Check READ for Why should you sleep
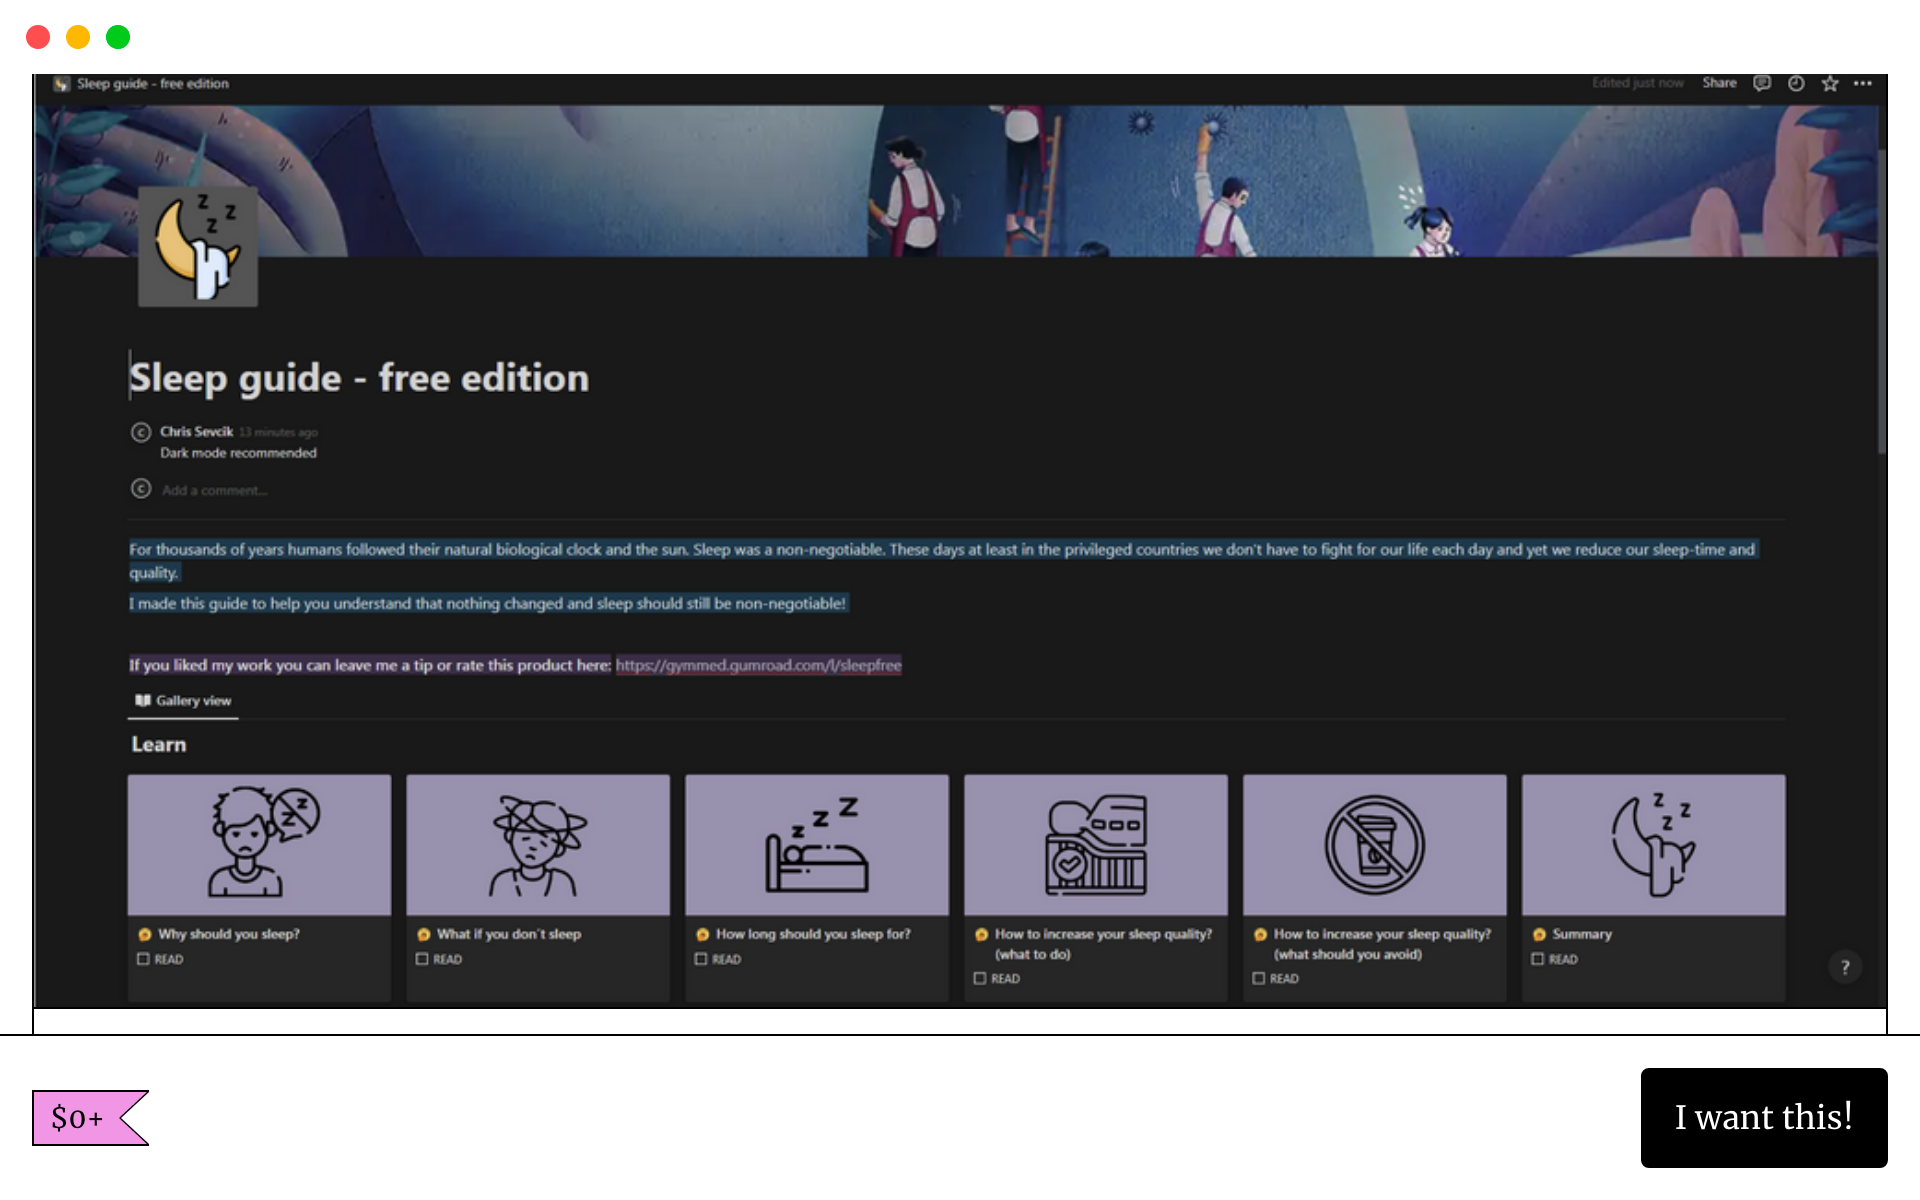This screenshot has width=1920, height=1200. click(144, 959)
